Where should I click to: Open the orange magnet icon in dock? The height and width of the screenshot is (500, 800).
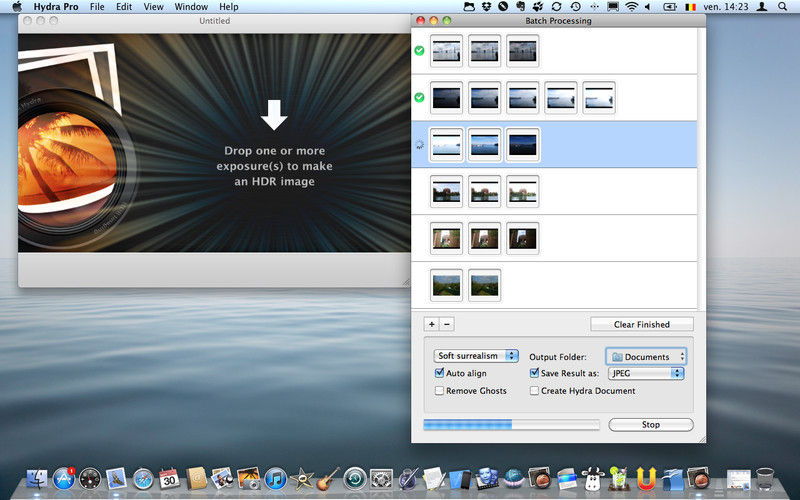click(x=646, y=479)
